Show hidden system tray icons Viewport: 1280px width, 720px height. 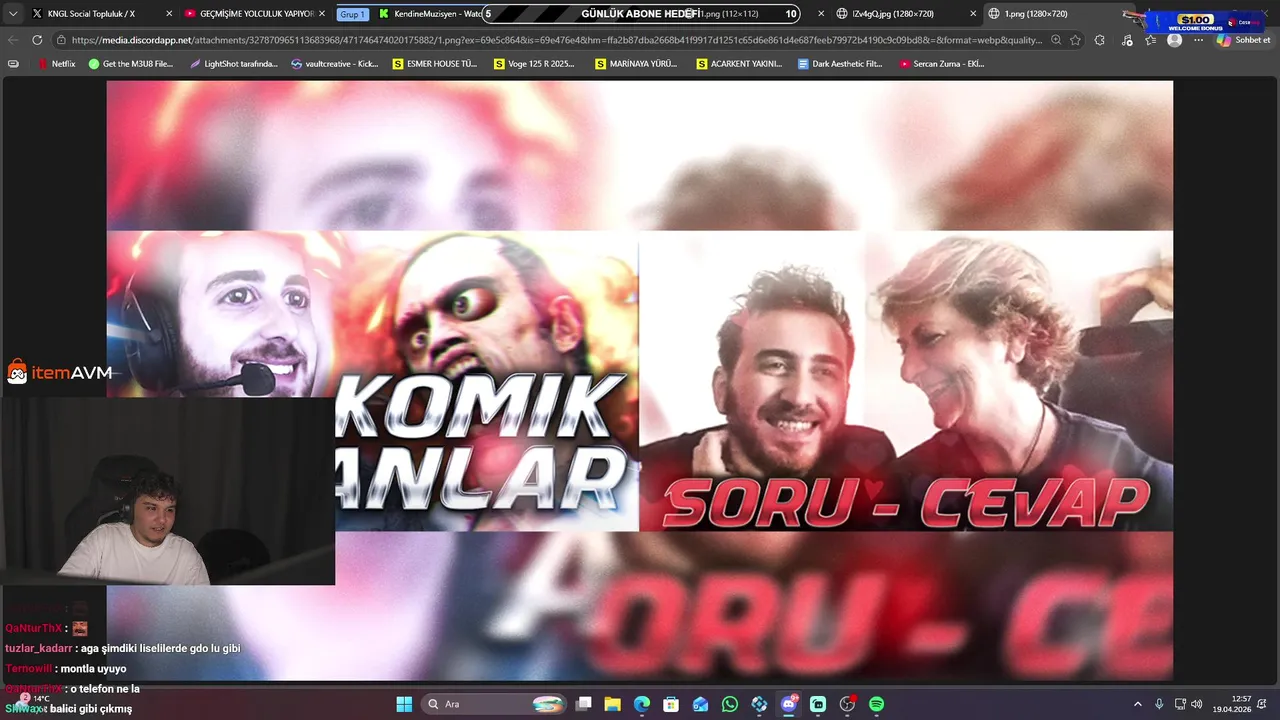click(x=1137, y=704)
